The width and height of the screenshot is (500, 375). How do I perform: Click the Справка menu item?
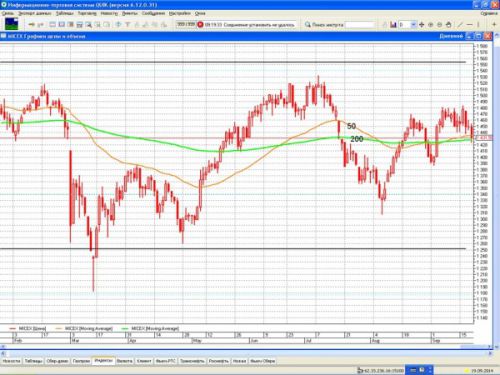point(489,13)
